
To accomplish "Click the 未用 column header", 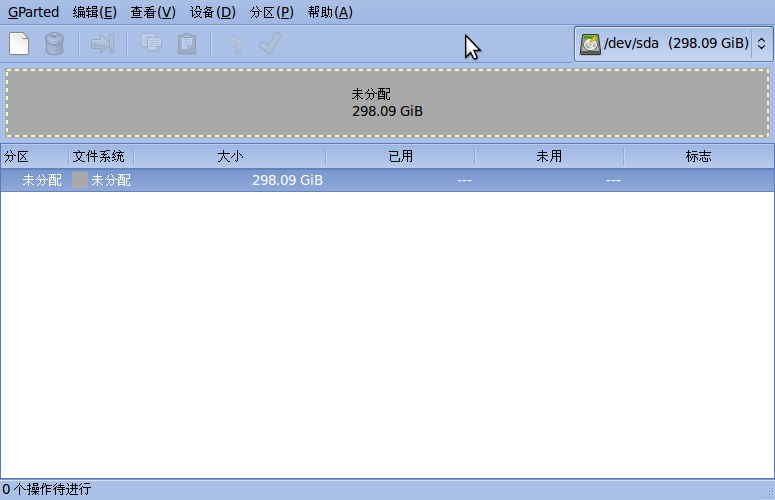I will (549, 157).
